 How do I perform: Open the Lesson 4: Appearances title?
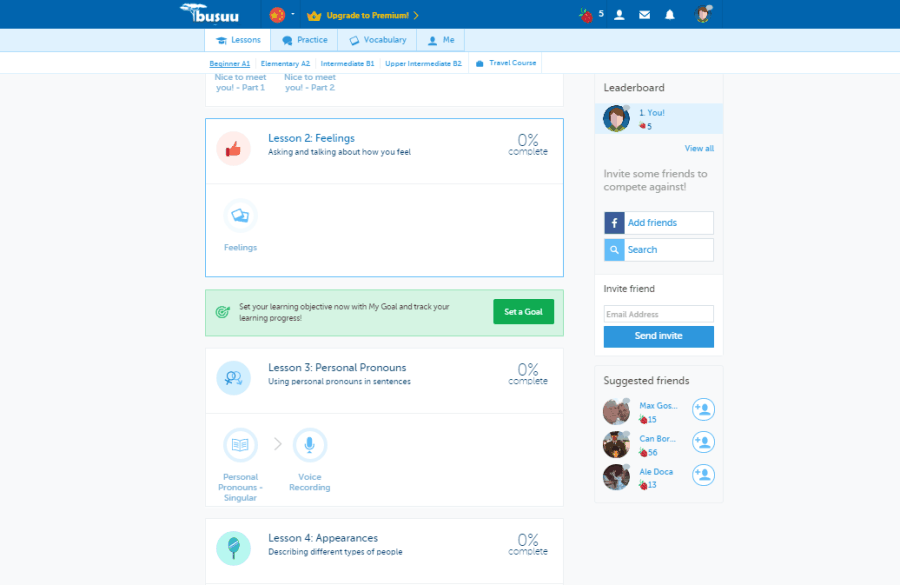point(323,538)
